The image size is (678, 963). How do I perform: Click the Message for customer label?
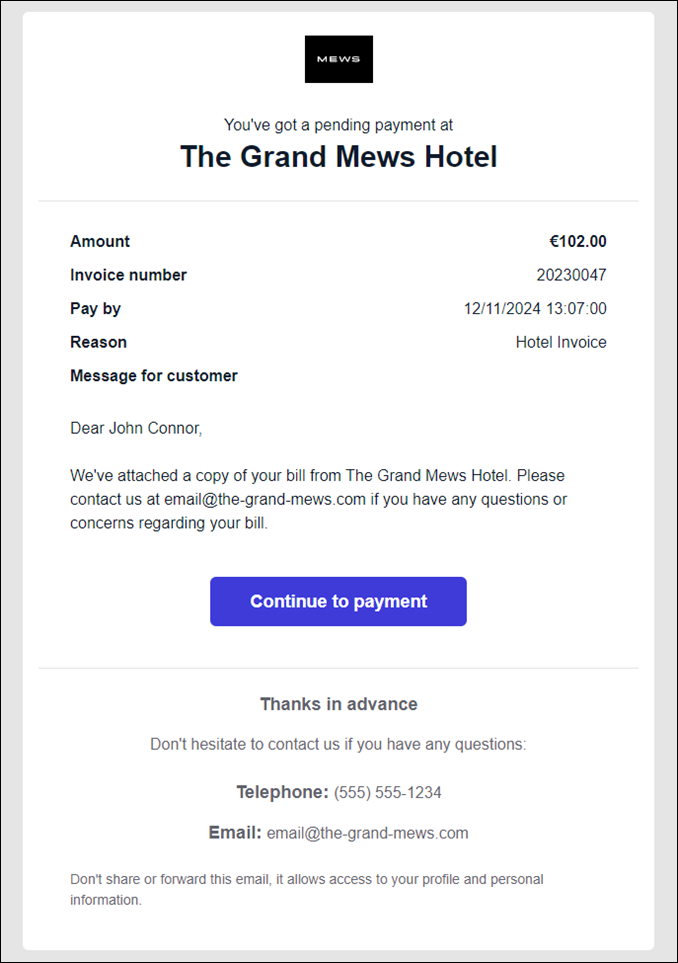pyautogui.click(x=154, y=376)
